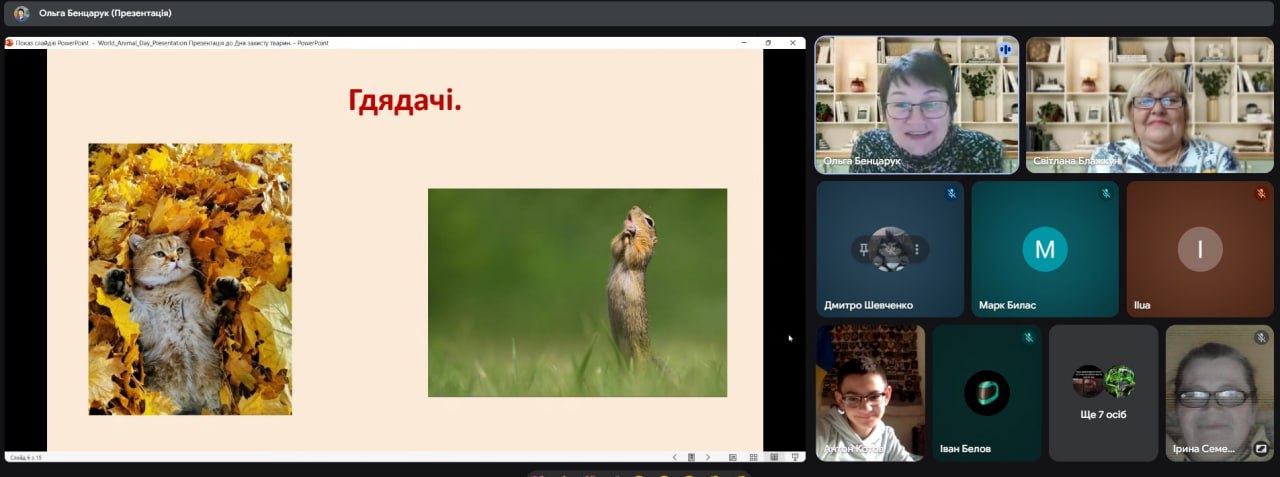Go to the previous slide arrow
The image size is (1280, 477).
[x=674, y=457]
